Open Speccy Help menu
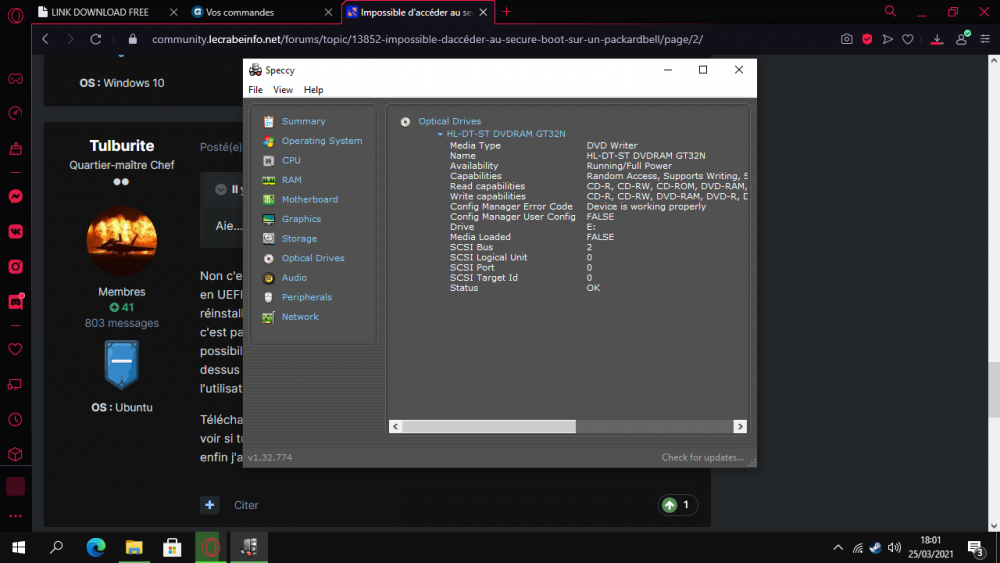1000x563 pixels. pos(313,90)
